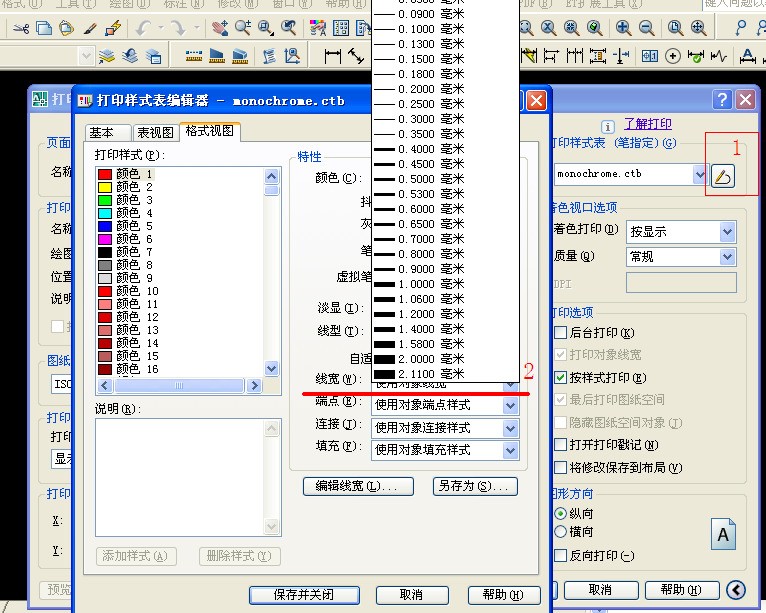
Task: Click the 编辑线宽 button
Action: [x=358, y=486]
